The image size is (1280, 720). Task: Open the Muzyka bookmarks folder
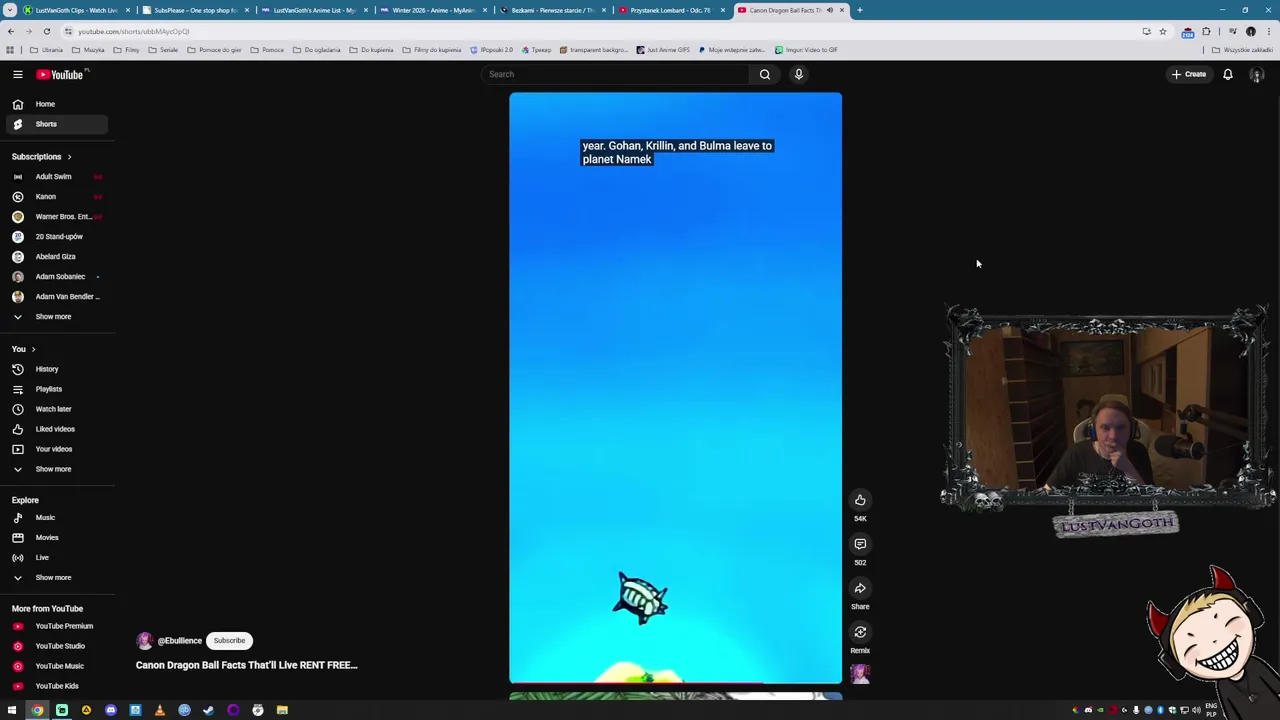[x=88, y=50]
